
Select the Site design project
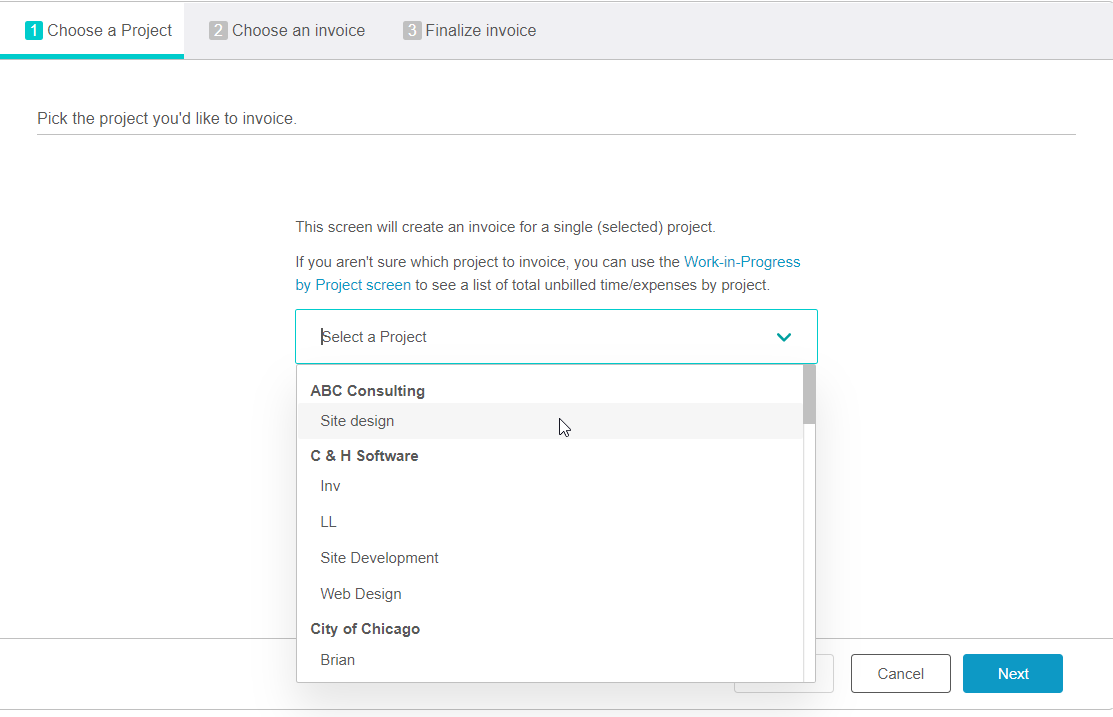357,421
